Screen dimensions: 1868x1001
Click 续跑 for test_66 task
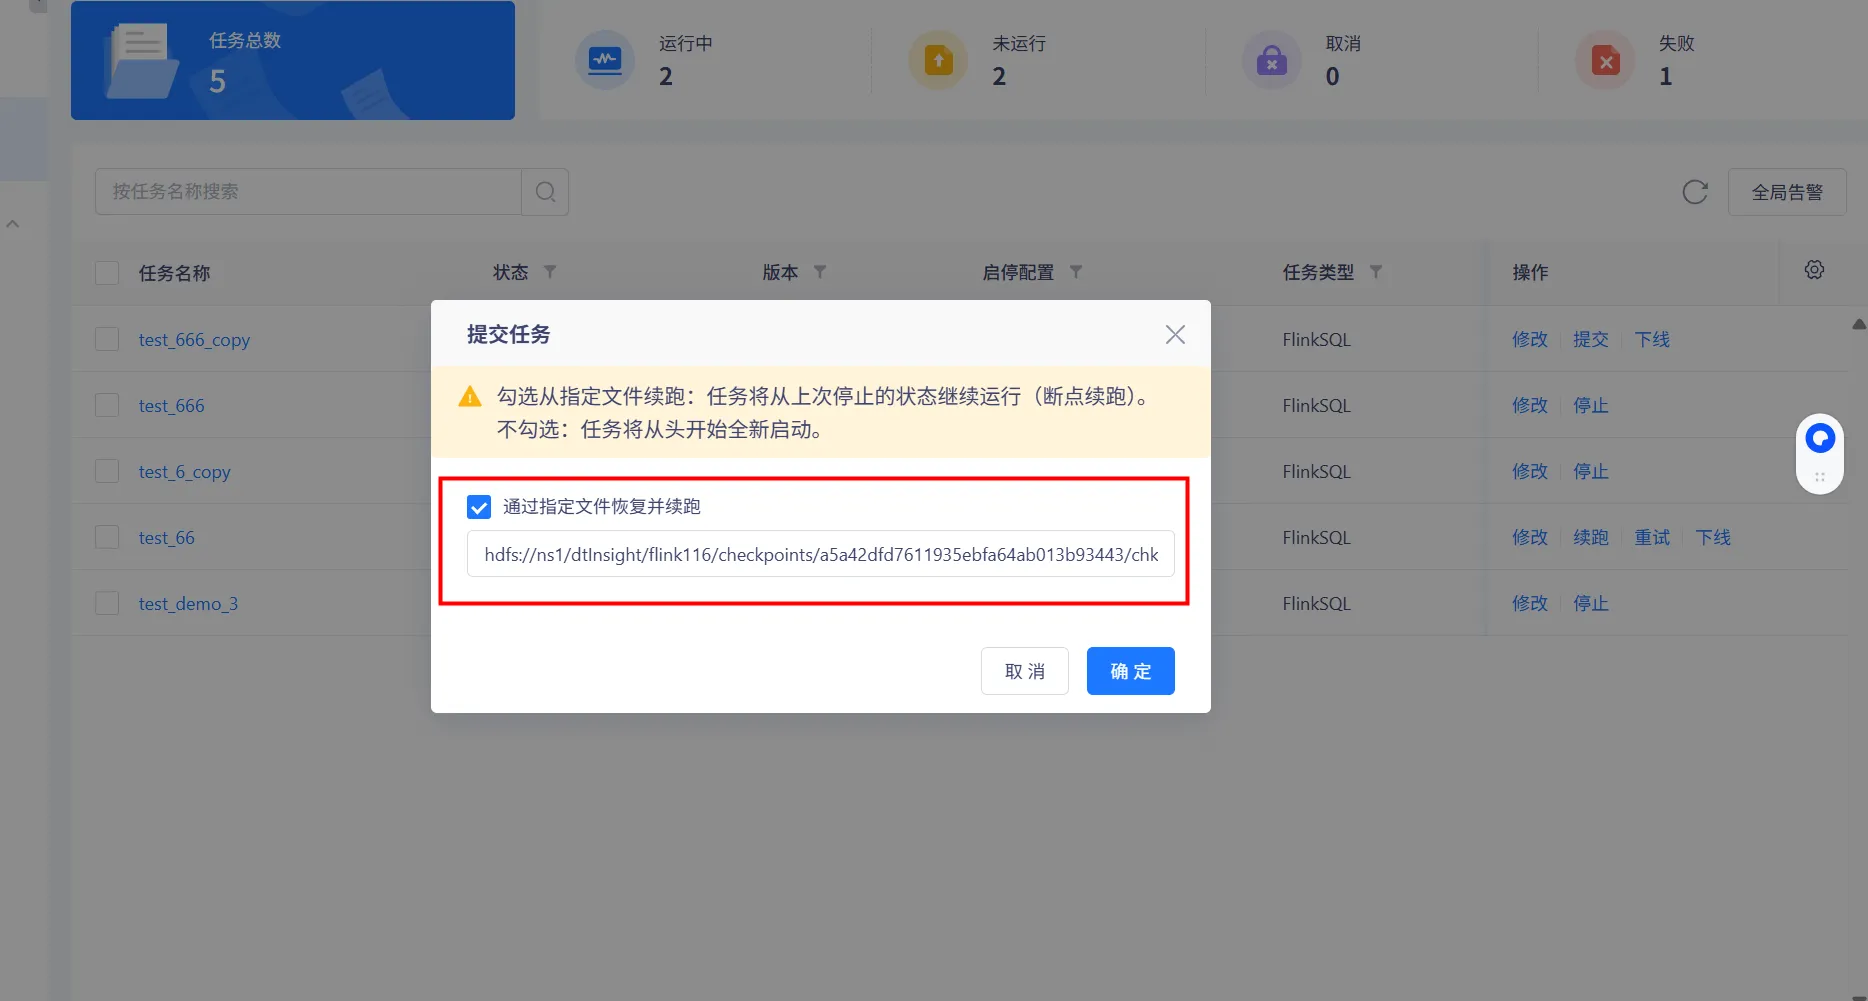1590,538
